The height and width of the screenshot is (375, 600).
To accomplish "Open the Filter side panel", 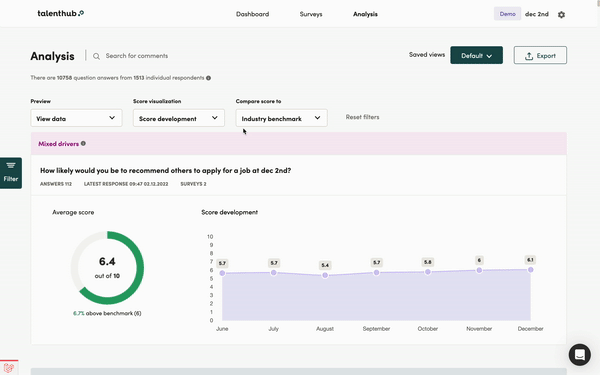I will coord(11,173).
